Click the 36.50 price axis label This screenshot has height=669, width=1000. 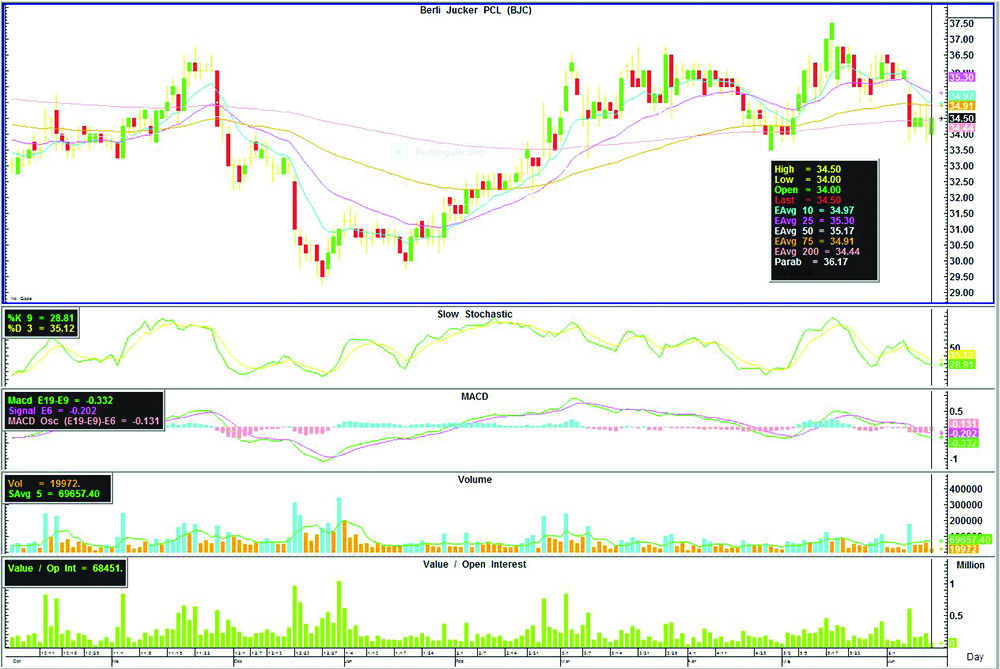(x=962, y=55)
